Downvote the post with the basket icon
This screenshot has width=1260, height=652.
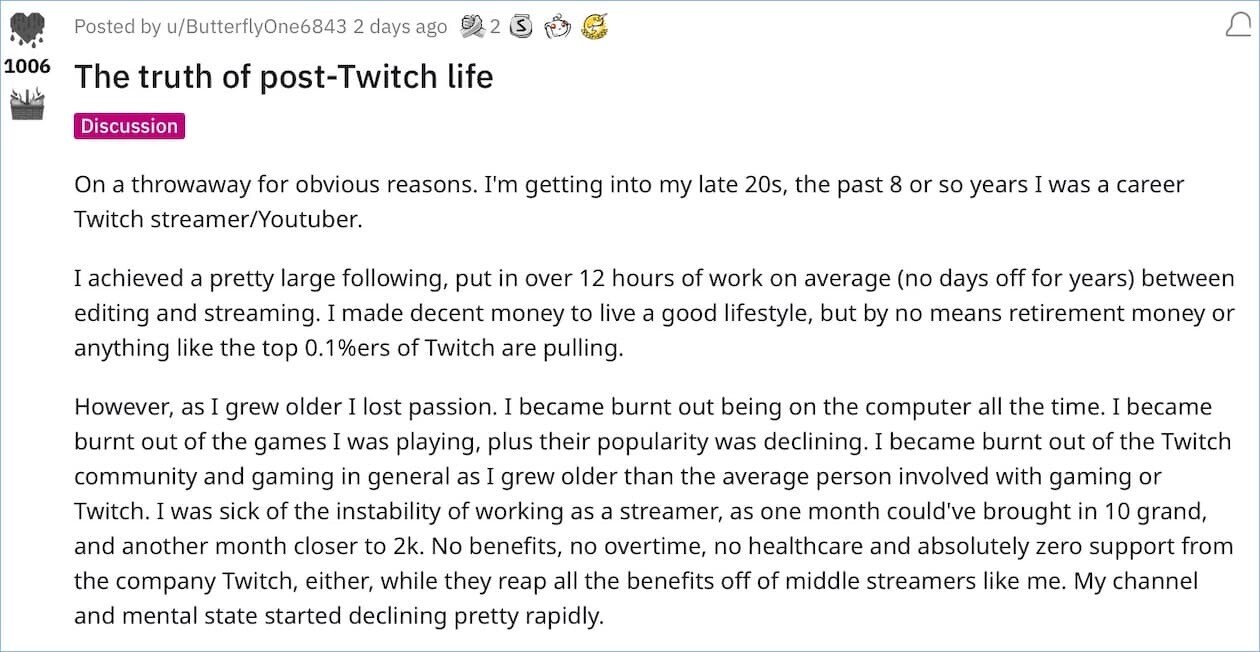tap(27, 104)
